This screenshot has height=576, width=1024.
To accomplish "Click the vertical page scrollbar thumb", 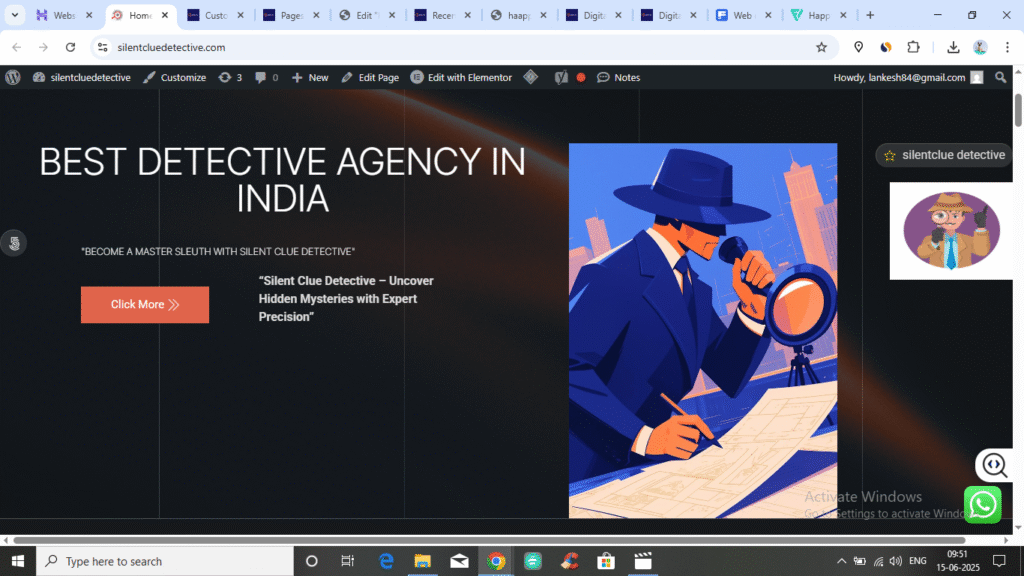I will point(1018,110).
